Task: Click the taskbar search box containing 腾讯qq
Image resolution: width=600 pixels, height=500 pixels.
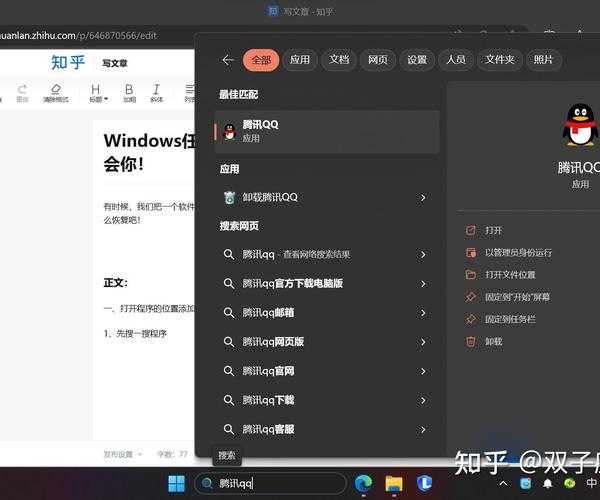Action: pos(270,484)
